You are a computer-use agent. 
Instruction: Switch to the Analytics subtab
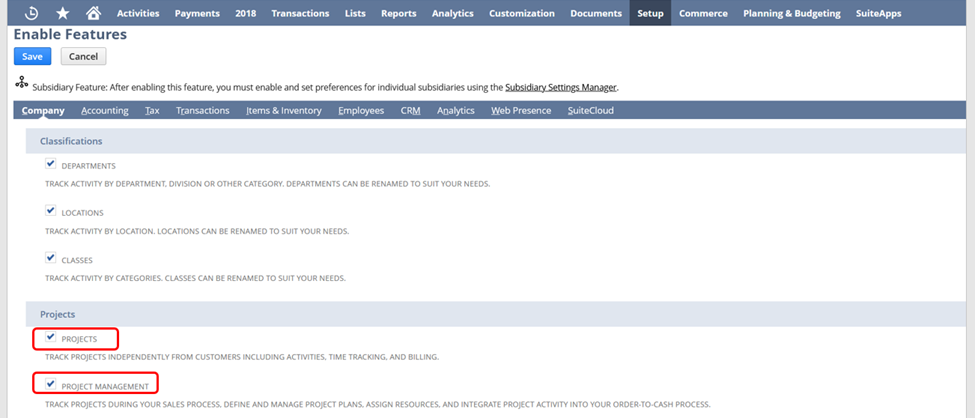(x=456, y=111)
